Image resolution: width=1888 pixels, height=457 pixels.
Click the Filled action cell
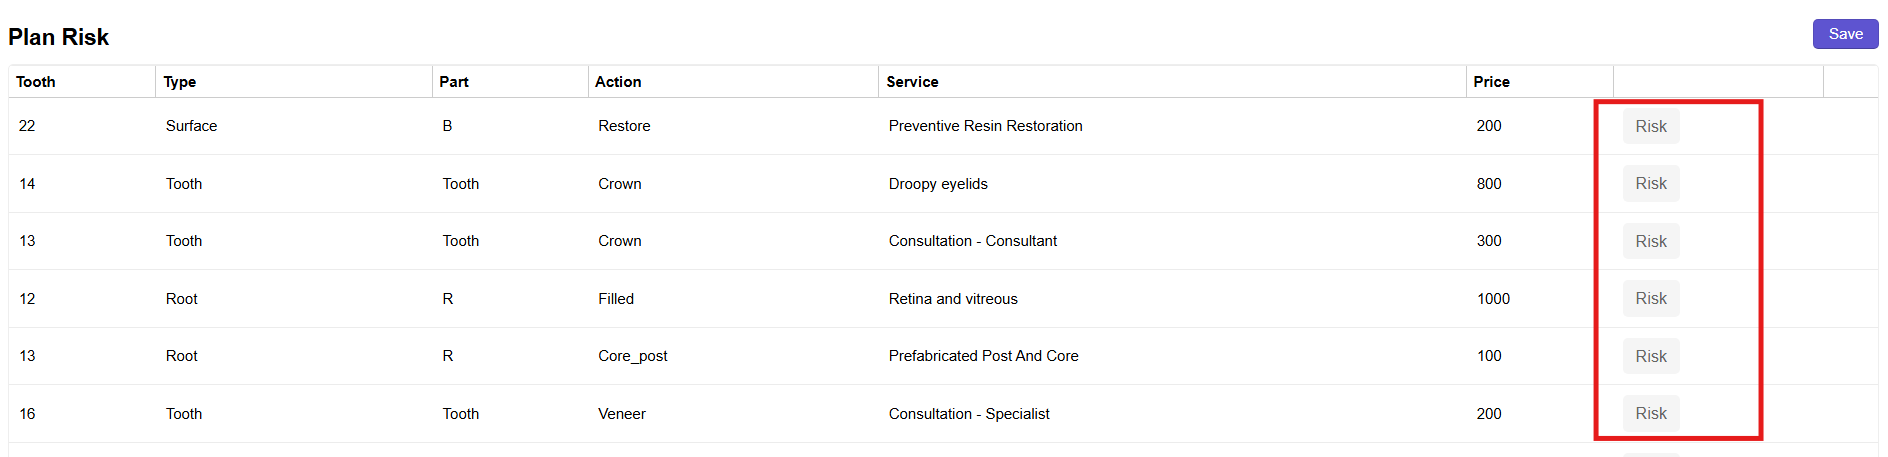615,299
